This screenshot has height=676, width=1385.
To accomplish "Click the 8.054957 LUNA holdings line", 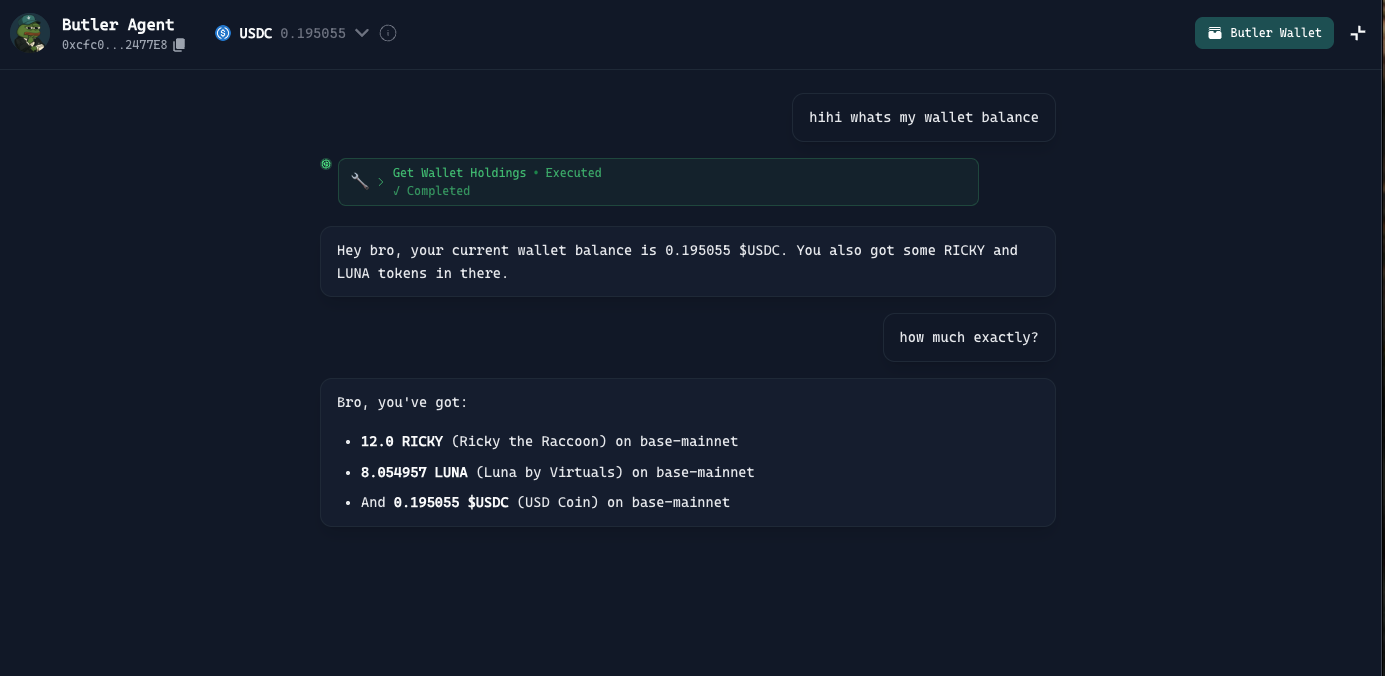I will coord(557,472).
